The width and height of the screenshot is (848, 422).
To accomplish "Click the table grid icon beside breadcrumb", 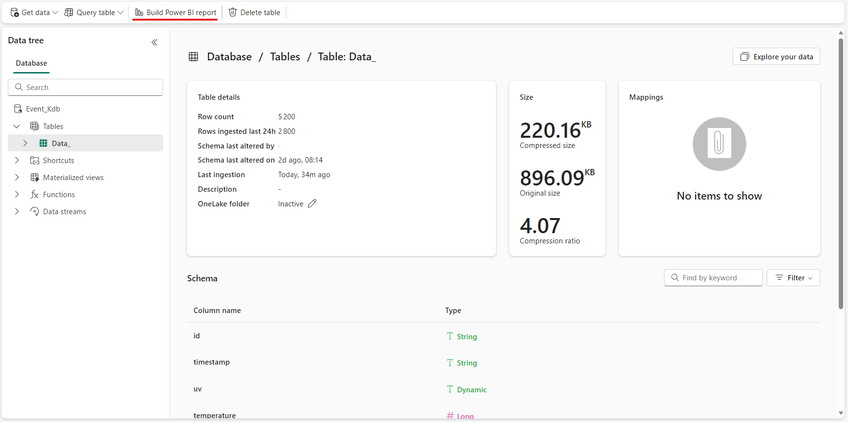I will [193, 57].
